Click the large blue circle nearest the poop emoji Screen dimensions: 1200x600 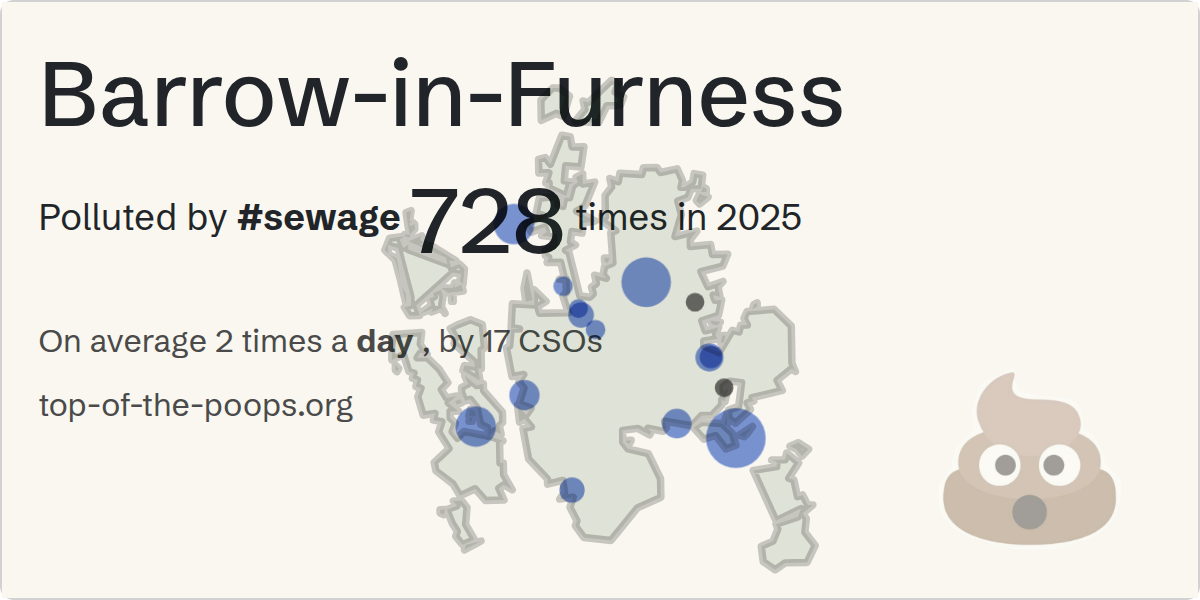(x=735, y=438)
